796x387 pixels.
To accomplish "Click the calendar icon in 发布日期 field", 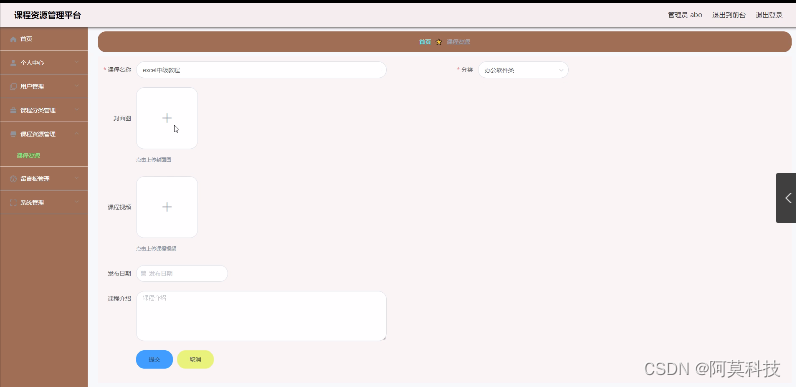I will [x=143, y=274].
